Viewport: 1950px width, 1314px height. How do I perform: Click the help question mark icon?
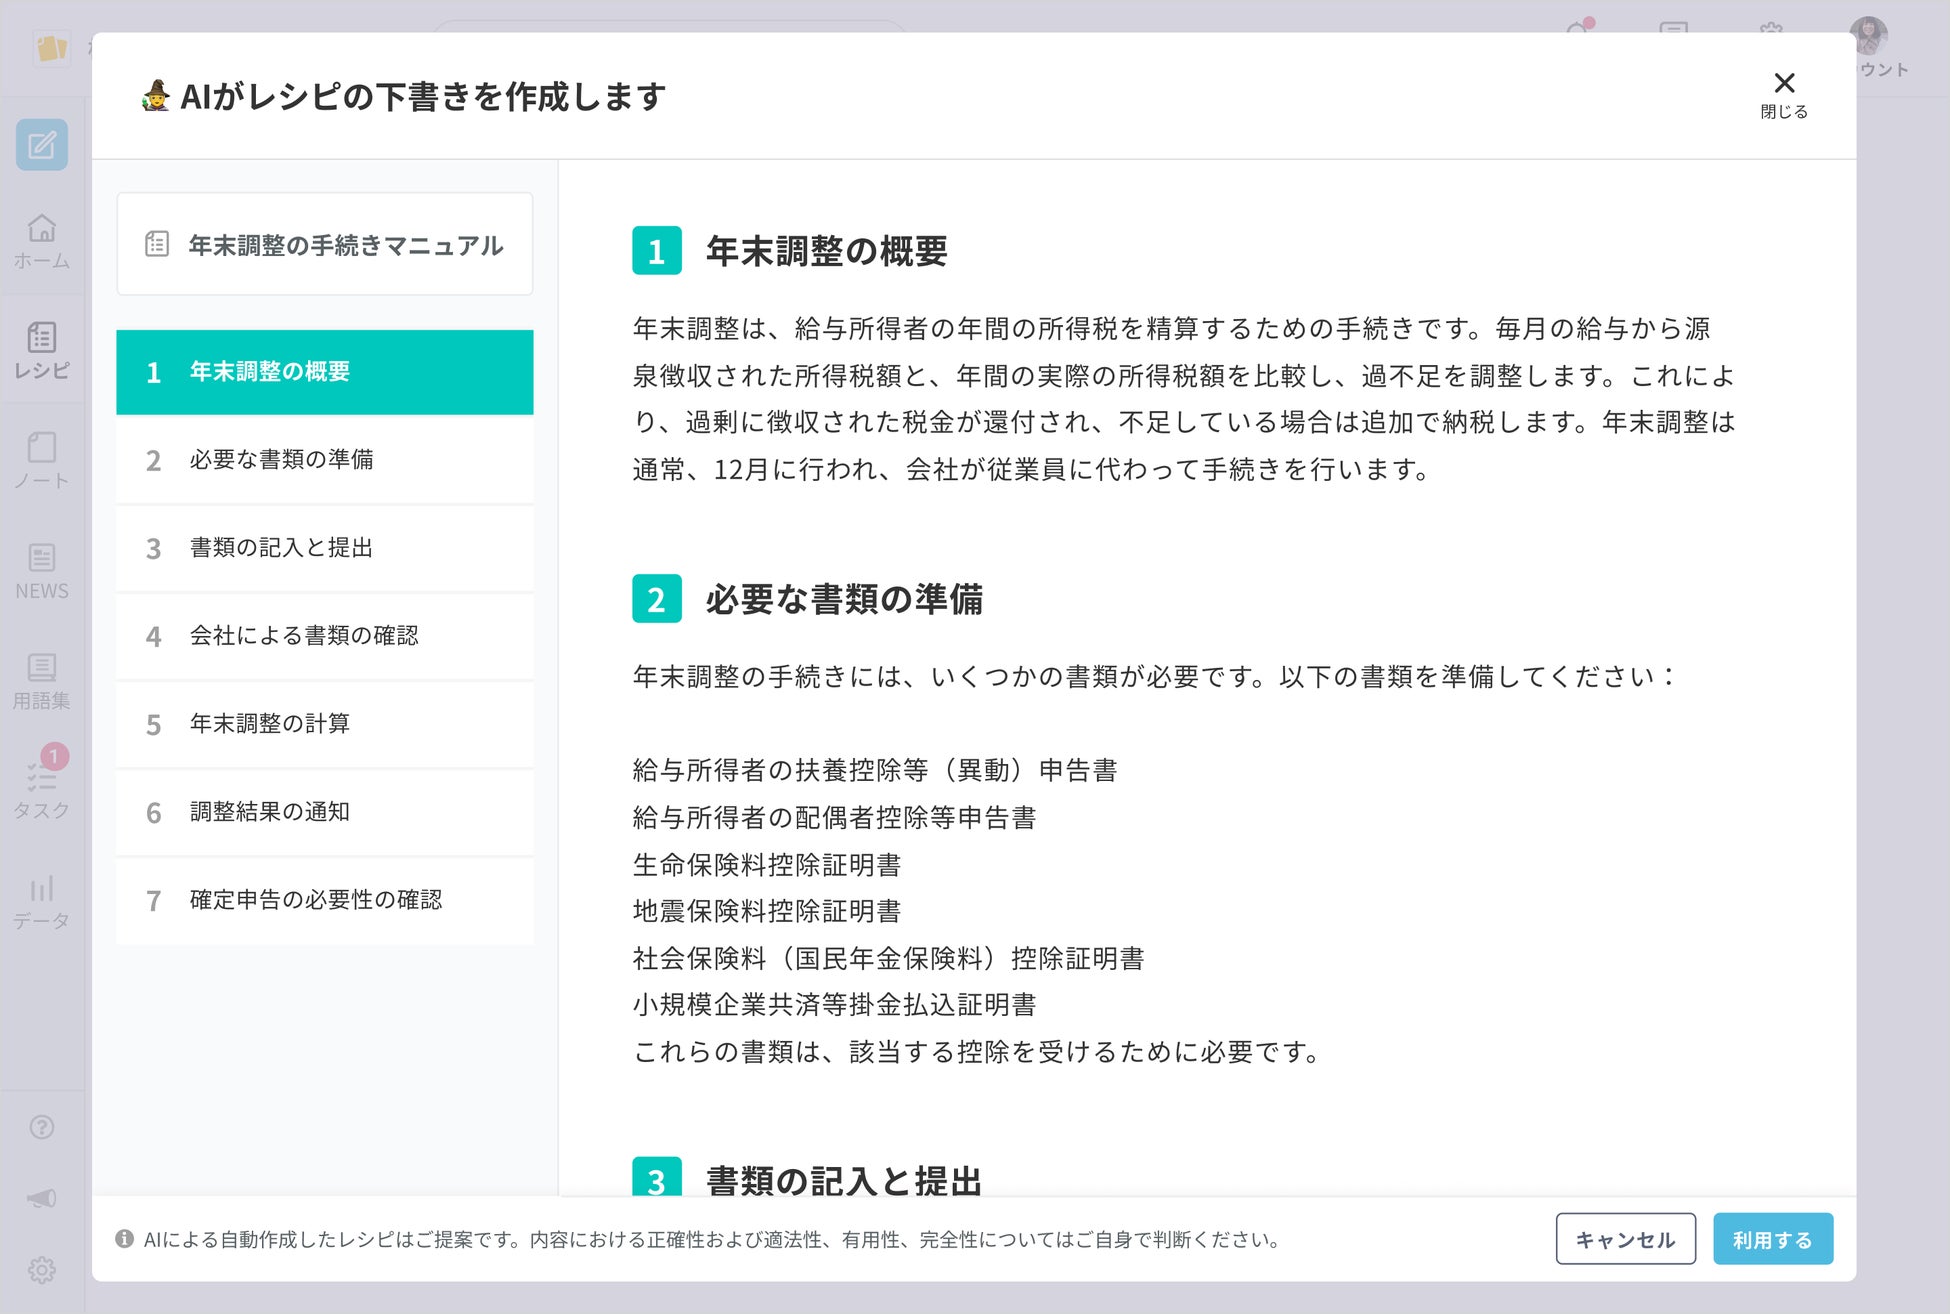click(42, 1127)
